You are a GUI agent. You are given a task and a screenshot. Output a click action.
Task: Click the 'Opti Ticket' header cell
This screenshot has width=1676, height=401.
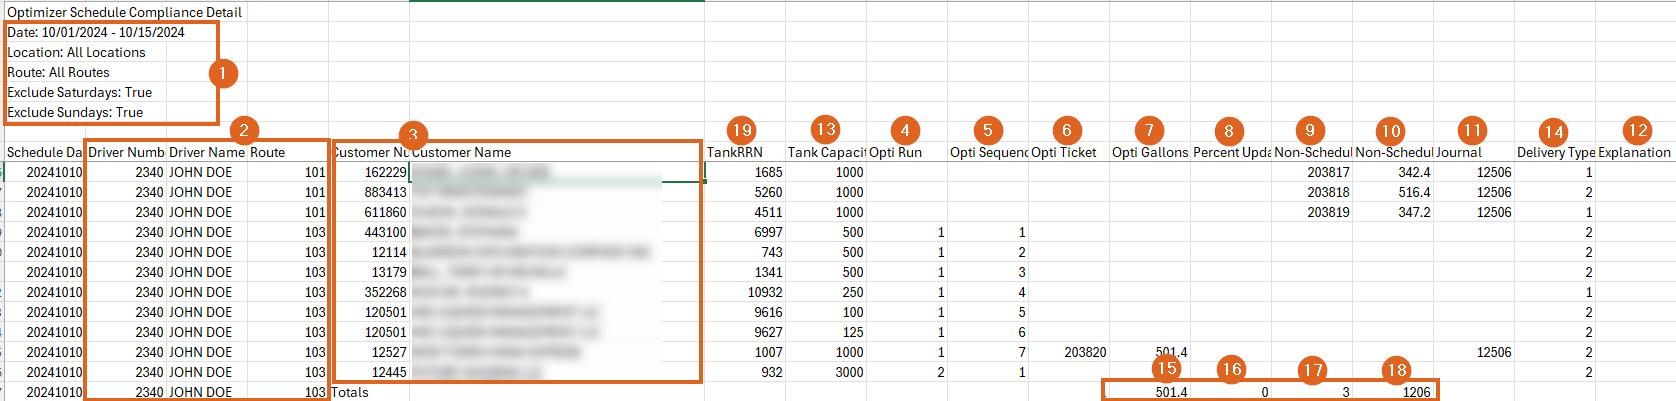1069,152
